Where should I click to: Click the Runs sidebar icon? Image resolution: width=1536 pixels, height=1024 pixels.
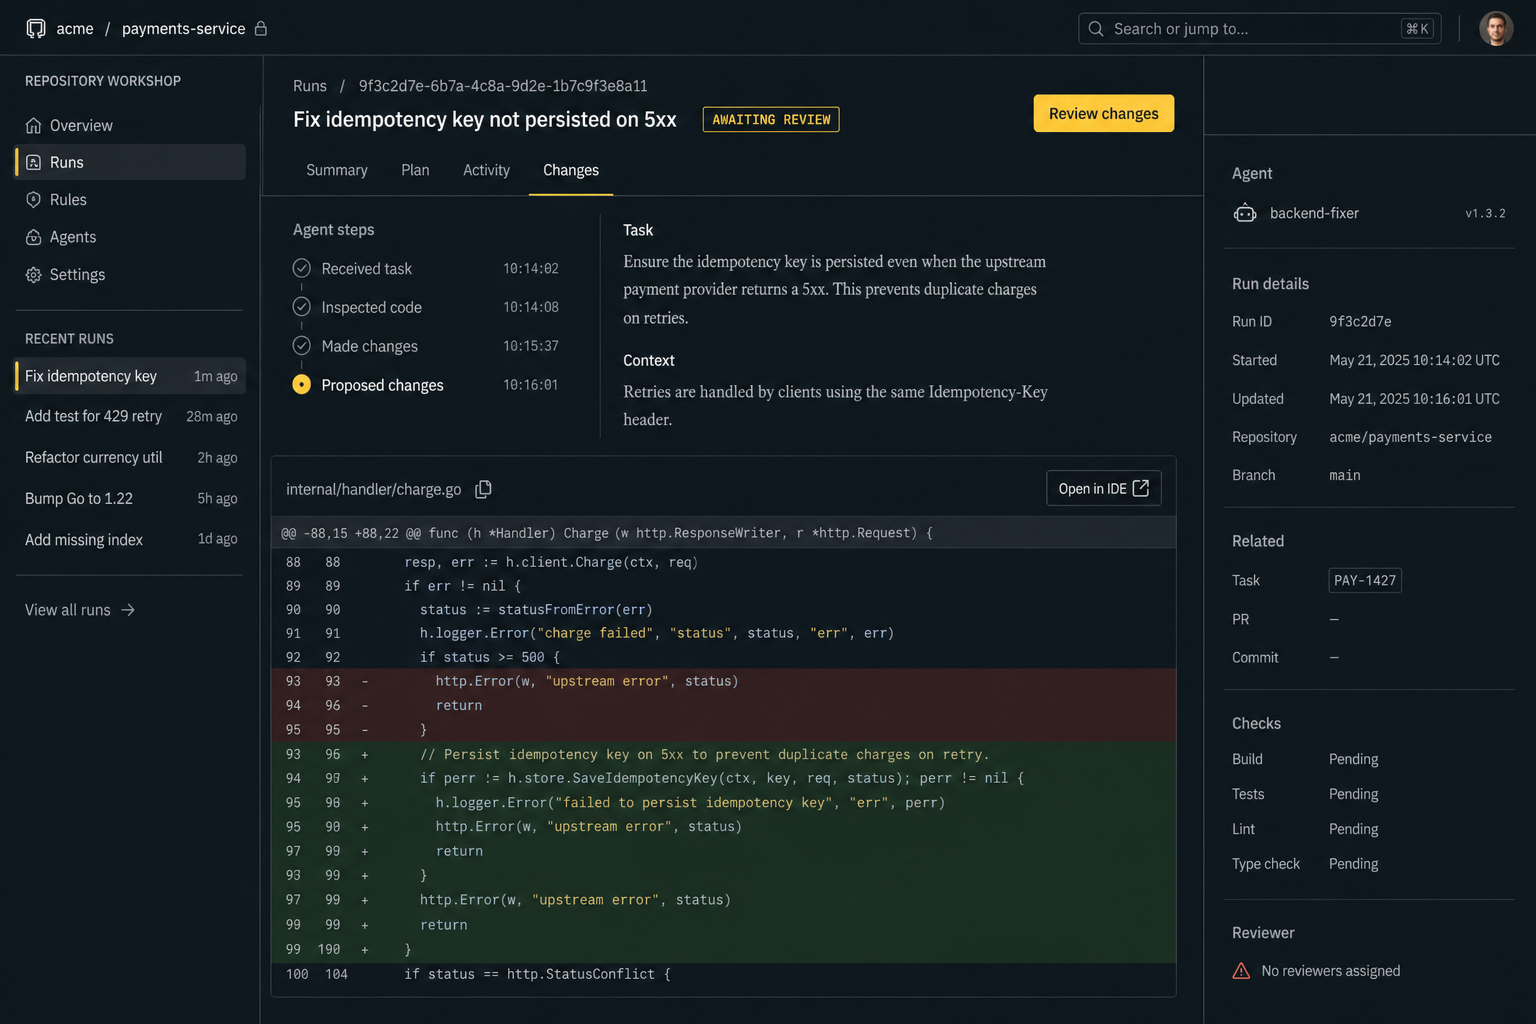[34, 162]
